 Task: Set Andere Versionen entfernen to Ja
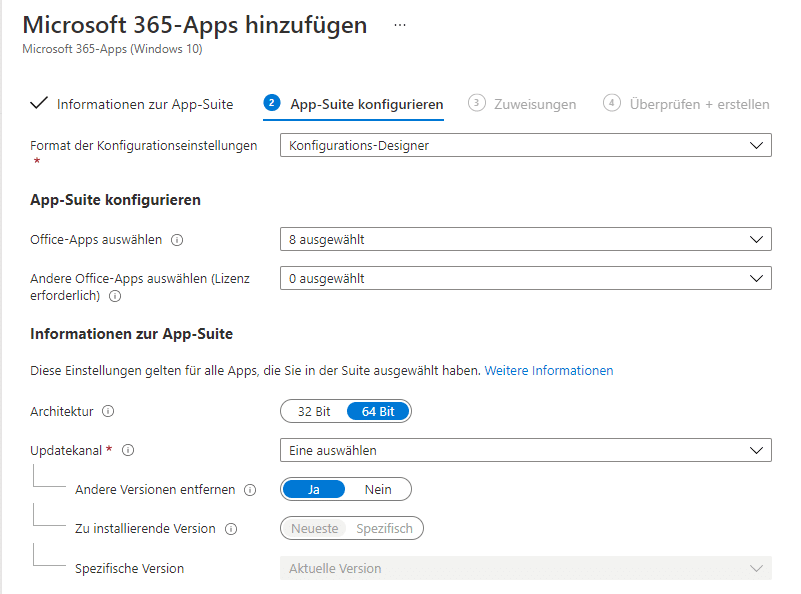pyautogui.click(x=314, y=489)
